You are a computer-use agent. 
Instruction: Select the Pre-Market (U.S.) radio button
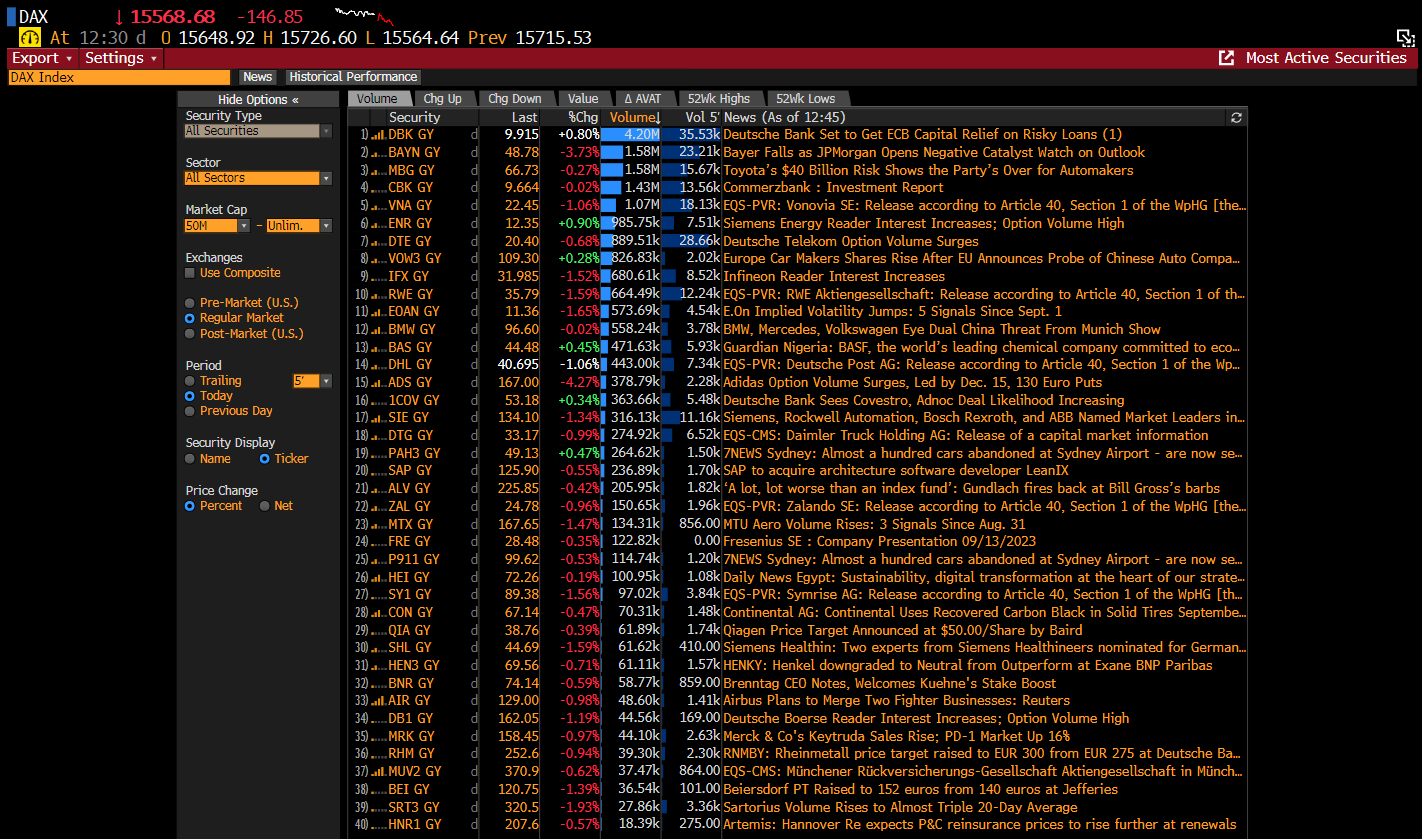[190, 303]
